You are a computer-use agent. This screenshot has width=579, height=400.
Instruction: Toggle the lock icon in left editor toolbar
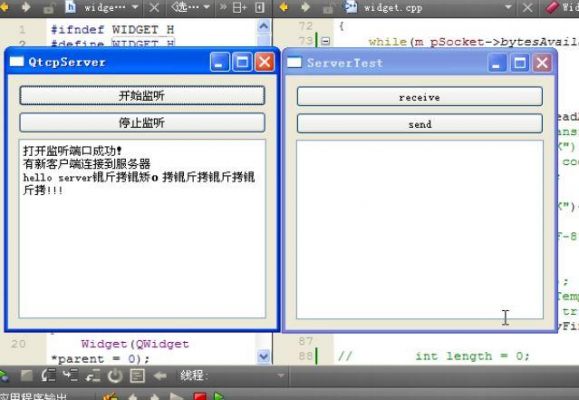[48, 7]
